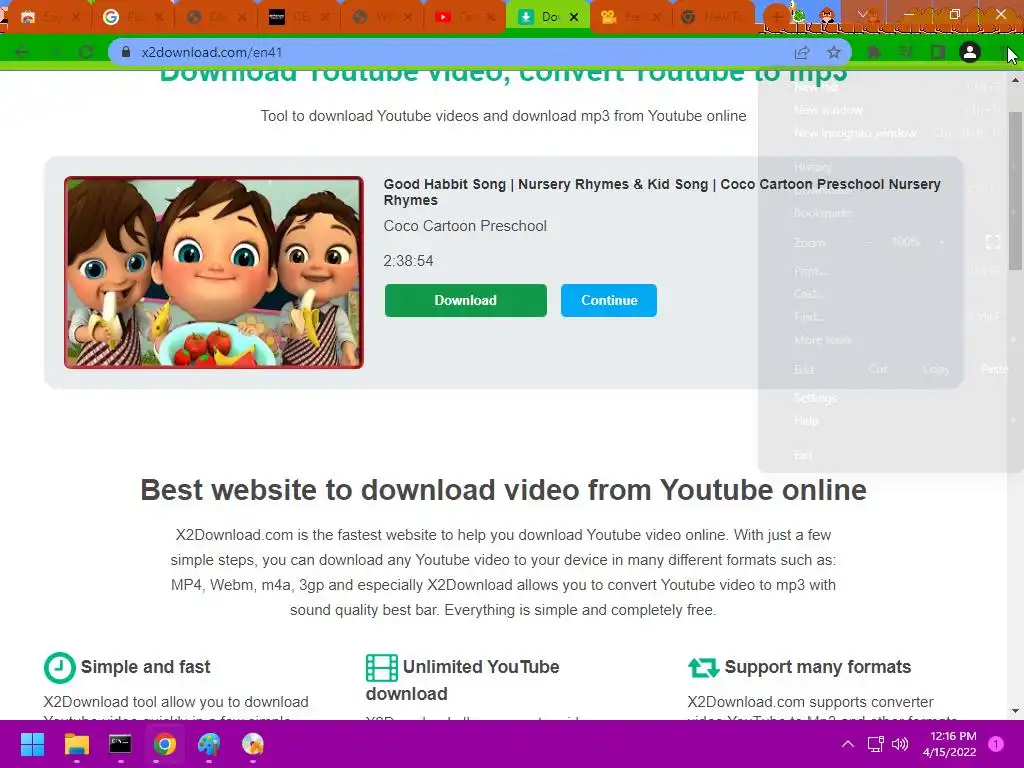Click the film icon beside Unlimited YouTube download
Screen dimensions: 1024x768
pos(381,667)
